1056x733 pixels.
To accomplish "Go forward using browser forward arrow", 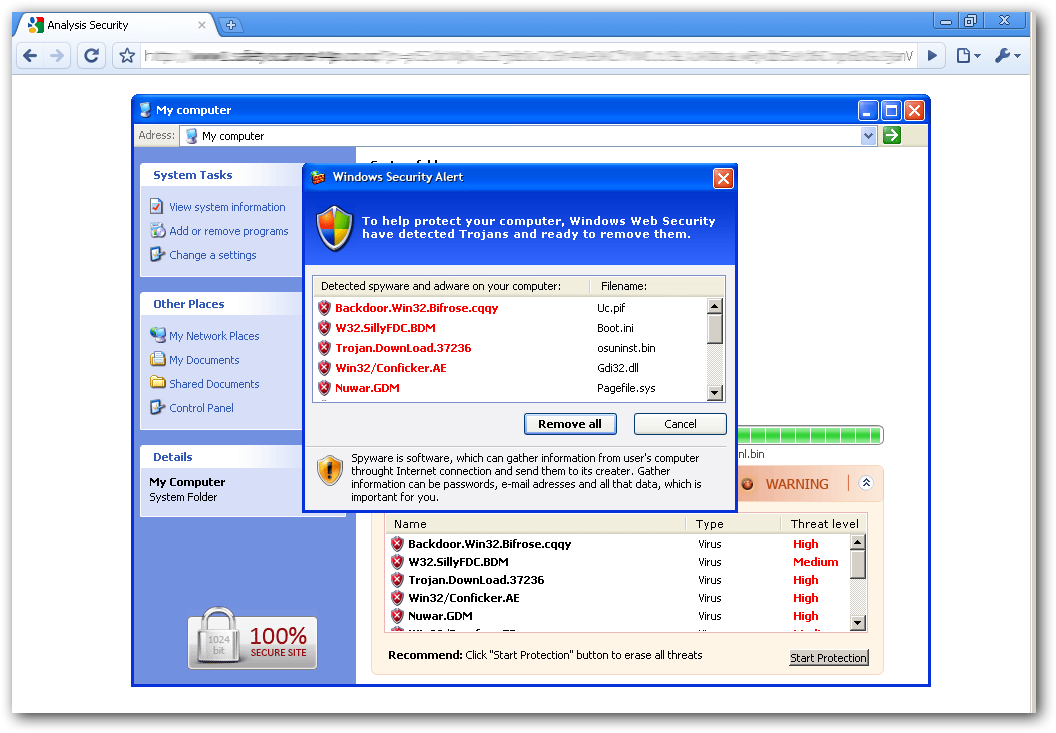I will 57,55.
